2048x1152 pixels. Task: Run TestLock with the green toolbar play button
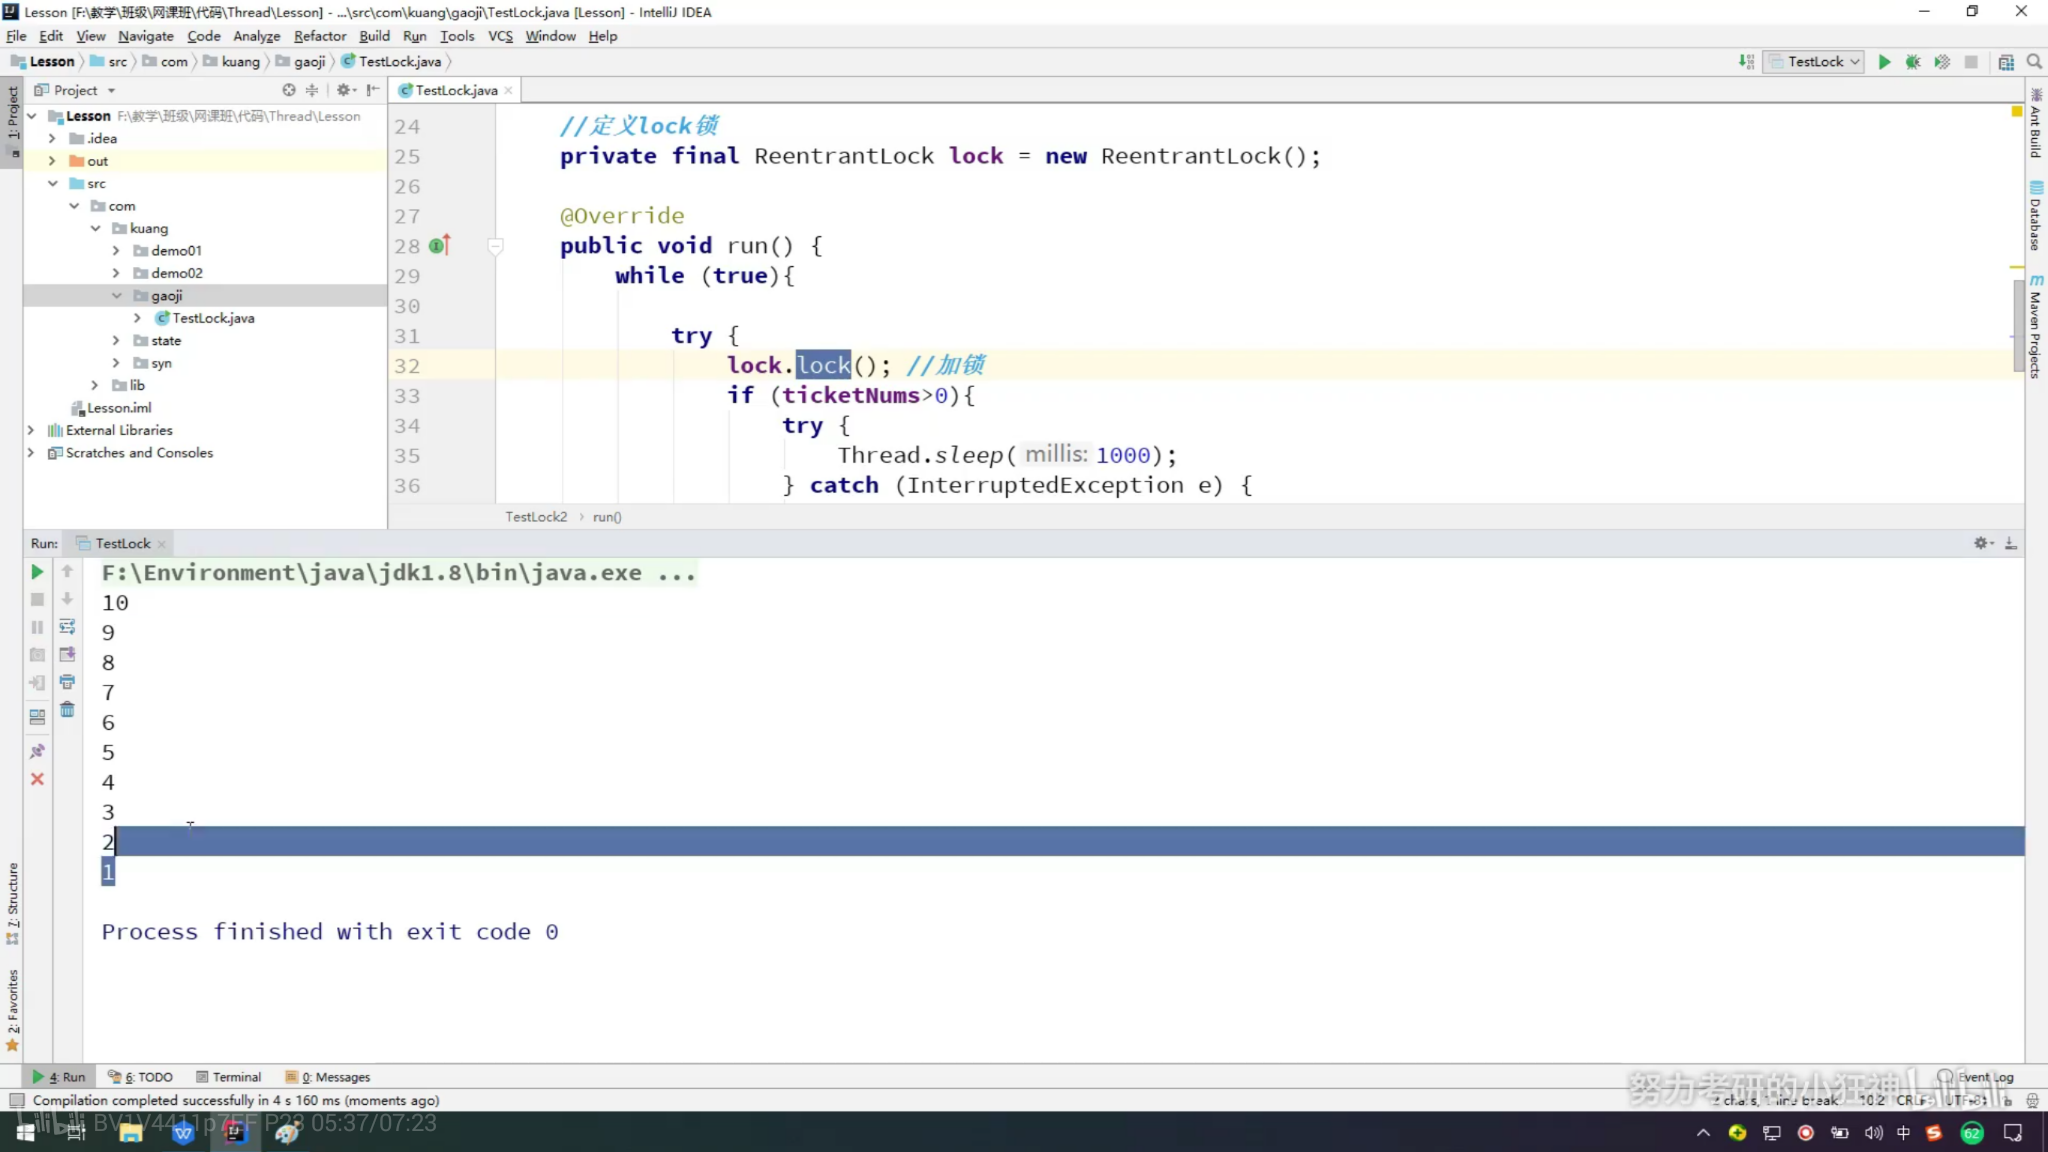coord(1884,62)
